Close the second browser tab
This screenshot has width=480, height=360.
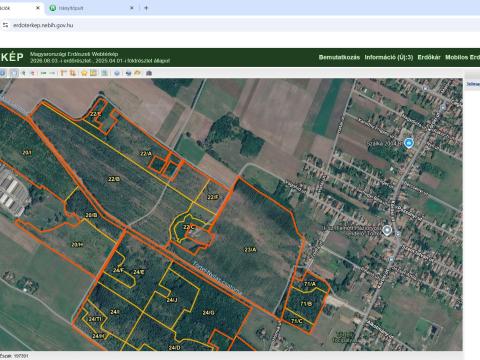pyautogui.click(x=132, y=8)
